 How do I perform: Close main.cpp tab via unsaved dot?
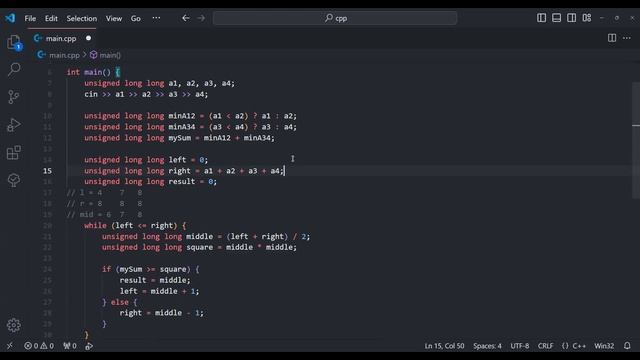tap(88, 38)
